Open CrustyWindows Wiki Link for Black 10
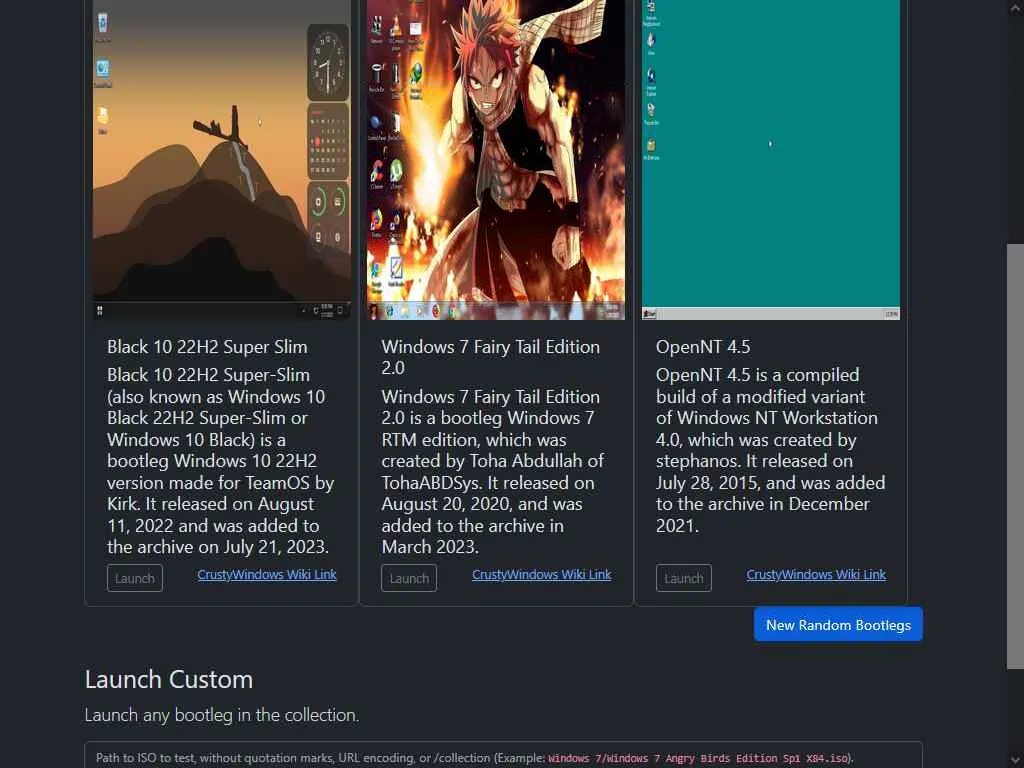 coord(266,575)
